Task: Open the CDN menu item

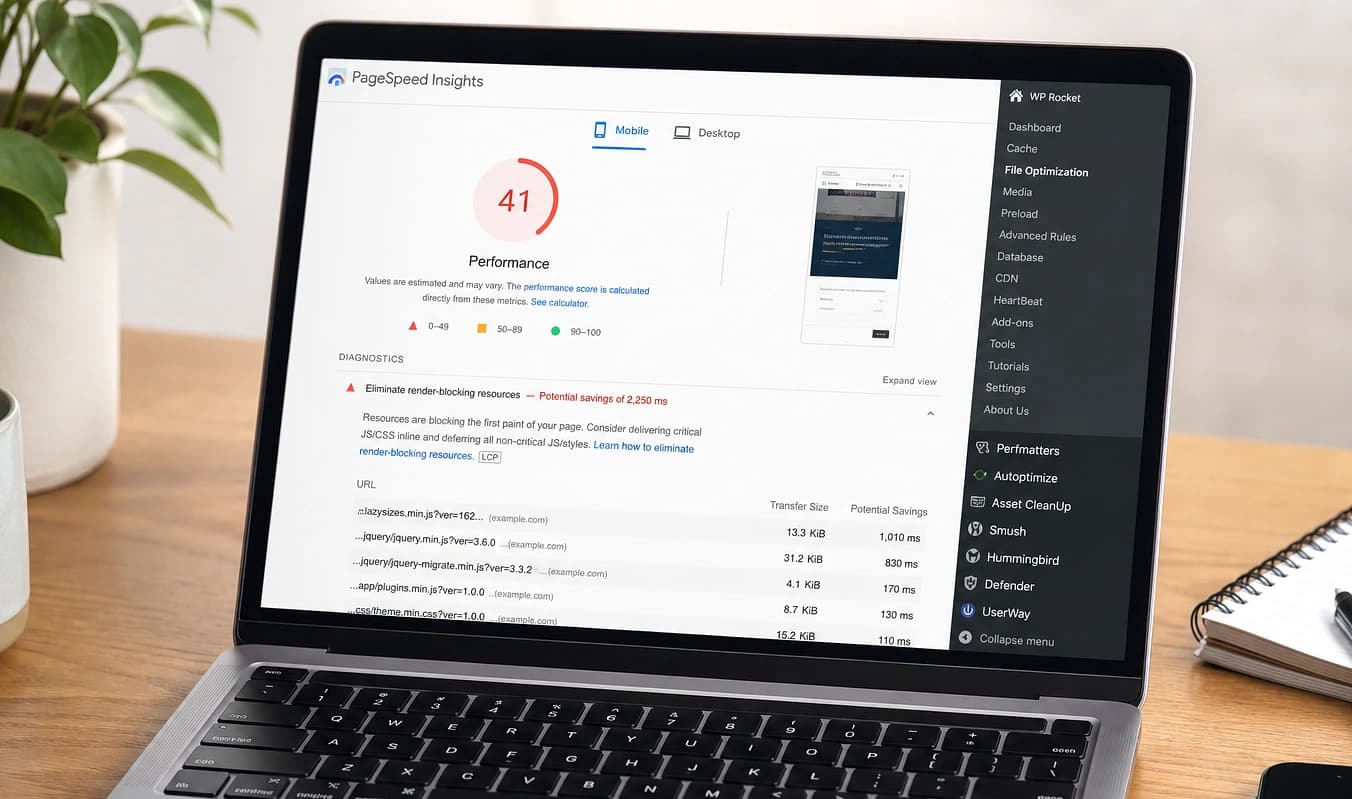Action: (x=1006, y=278)
